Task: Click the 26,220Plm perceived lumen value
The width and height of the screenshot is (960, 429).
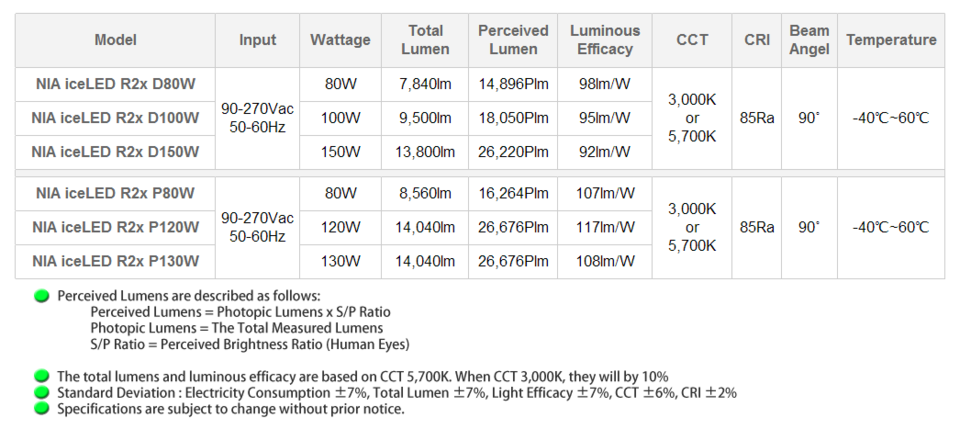Action: point(513,152)
